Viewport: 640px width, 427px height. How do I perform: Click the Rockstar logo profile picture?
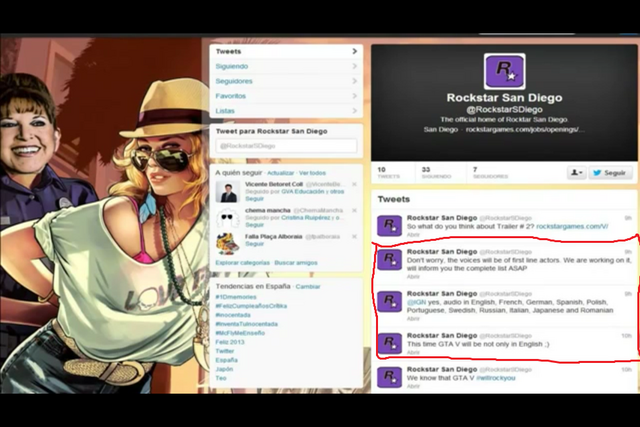504,71
